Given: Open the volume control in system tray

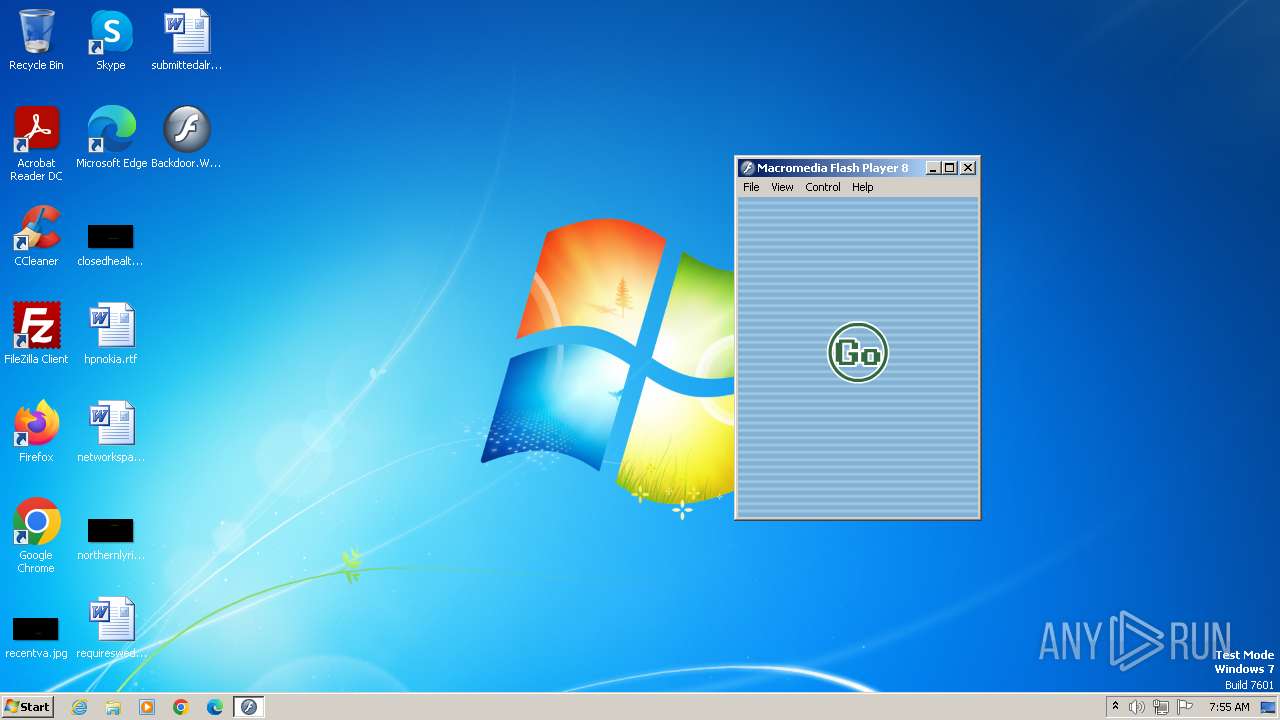Looking at the screenshot, I should click(x=1137, y=707).
